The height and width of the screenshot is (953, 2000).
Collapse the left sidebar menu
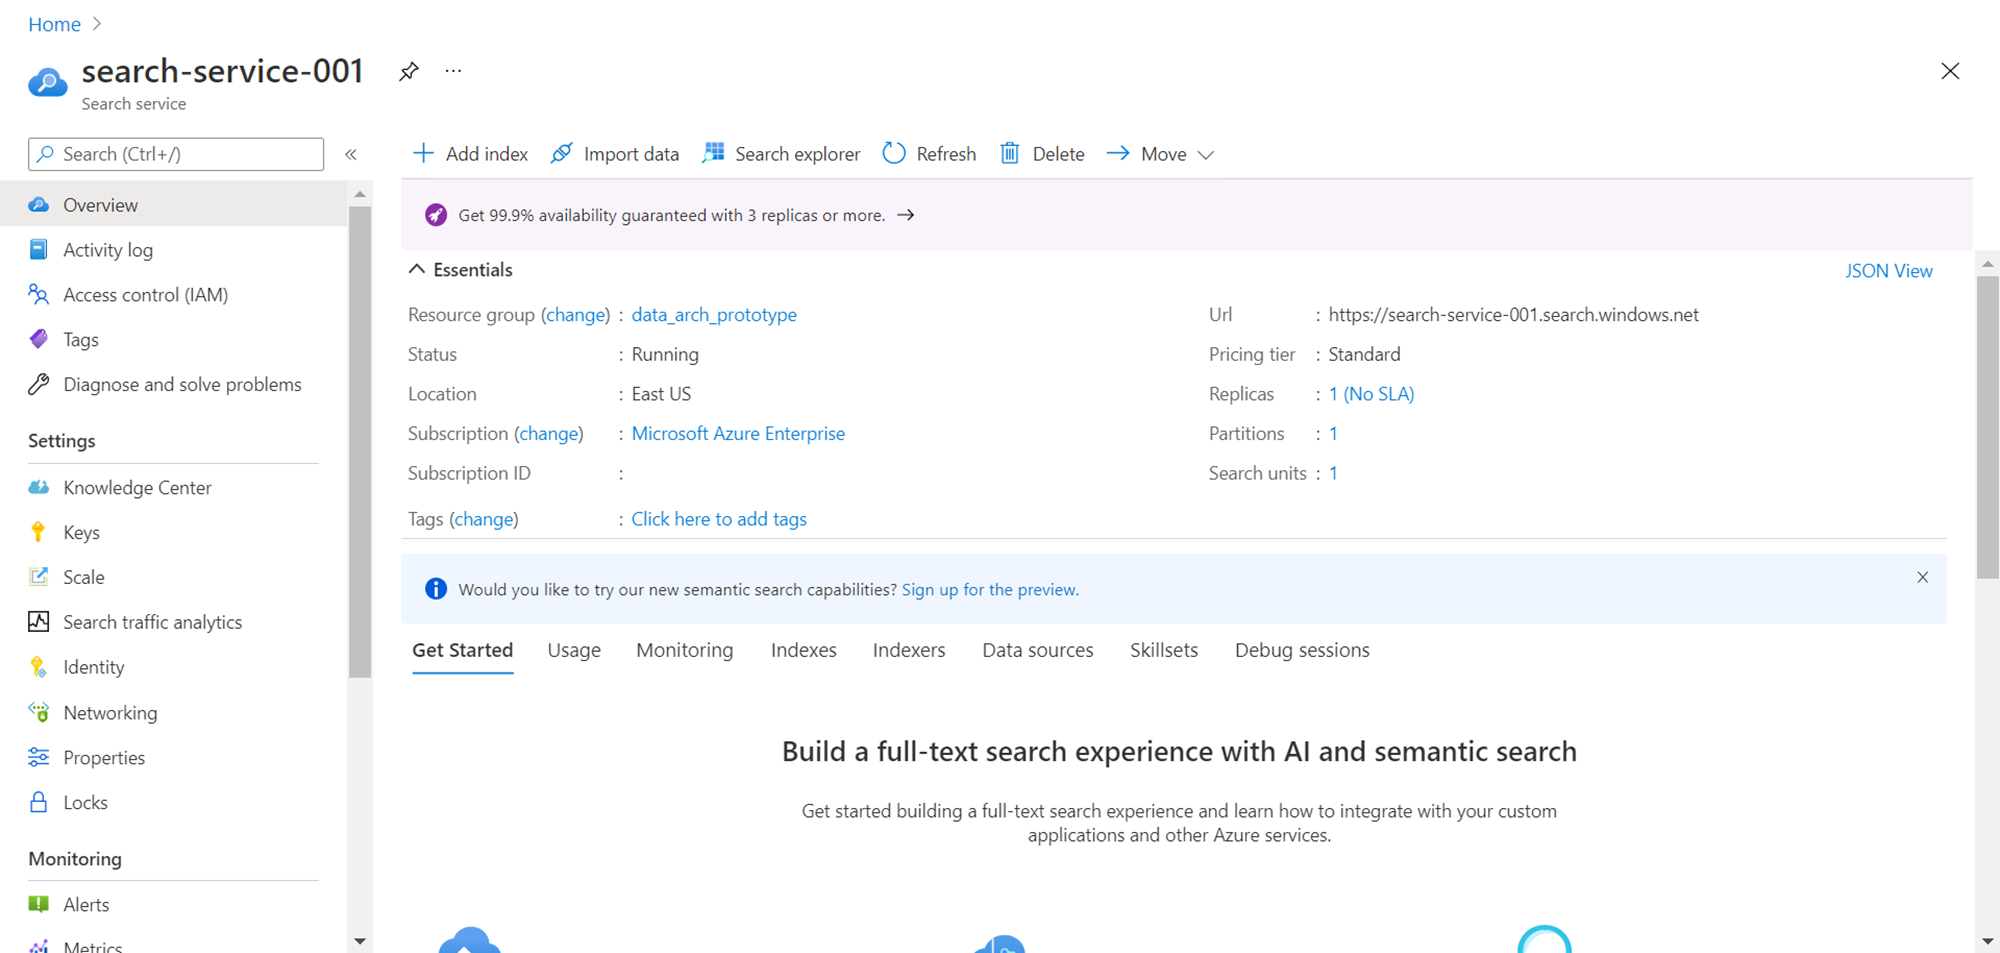[x=351, y=154]
